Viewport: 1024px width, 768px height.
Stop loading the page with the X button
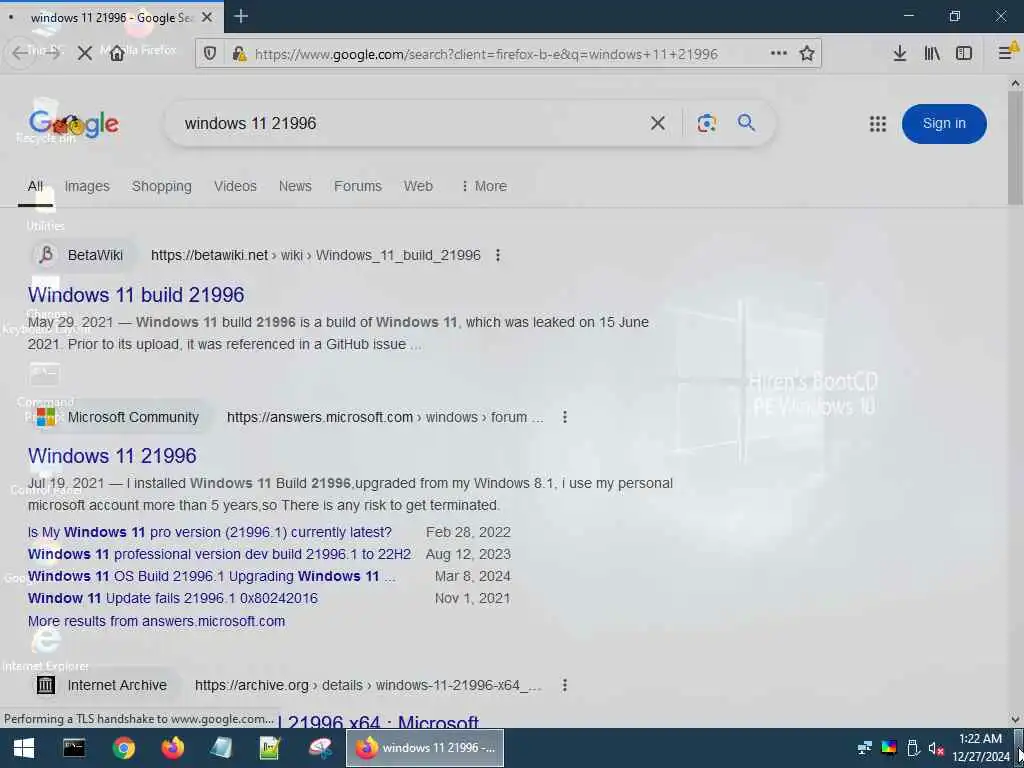[84, 54]
